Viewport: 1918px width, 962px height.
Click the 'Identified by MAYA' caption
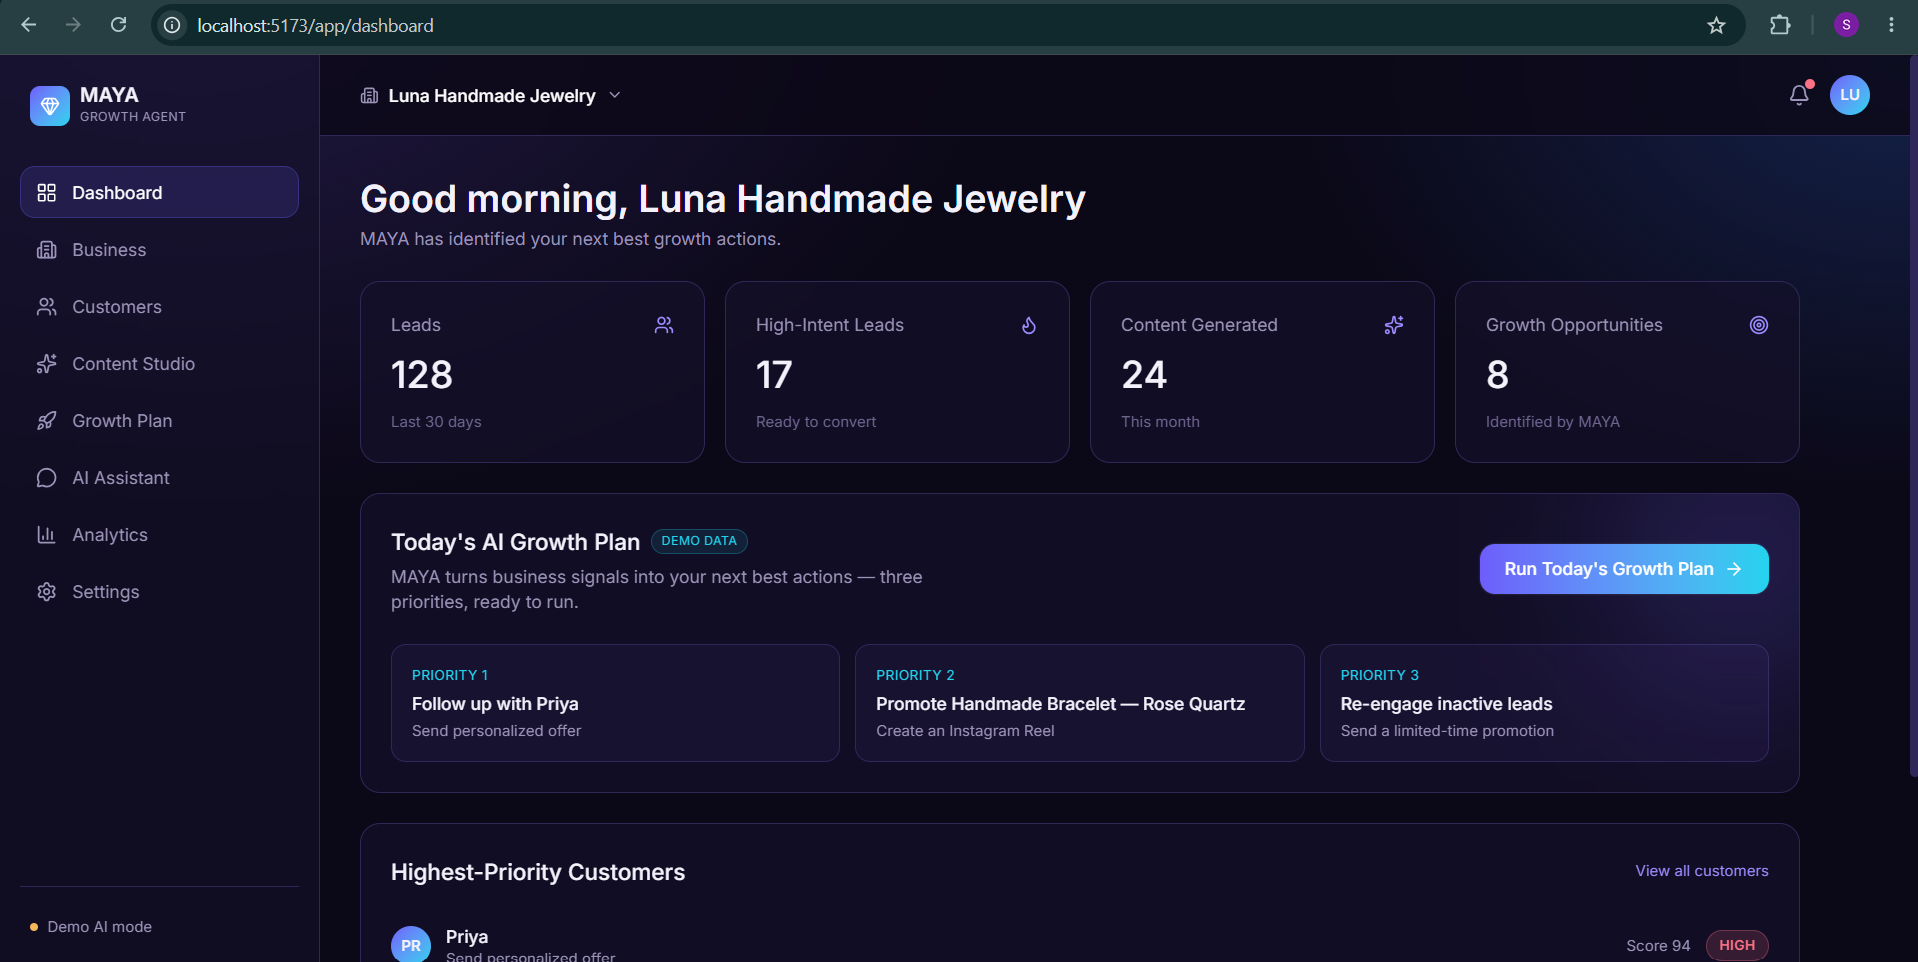click(1553, 422)
